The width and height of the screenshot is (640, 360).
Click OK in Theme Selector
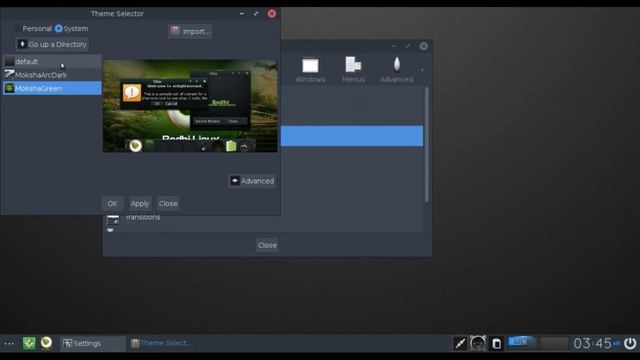(112, 203)
